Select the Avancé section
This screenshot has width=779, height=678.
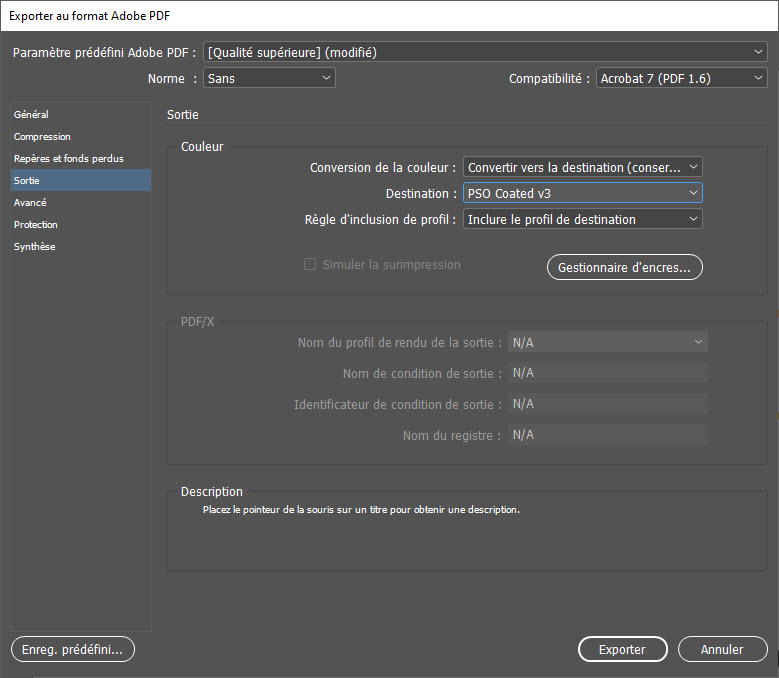[81, 203]
